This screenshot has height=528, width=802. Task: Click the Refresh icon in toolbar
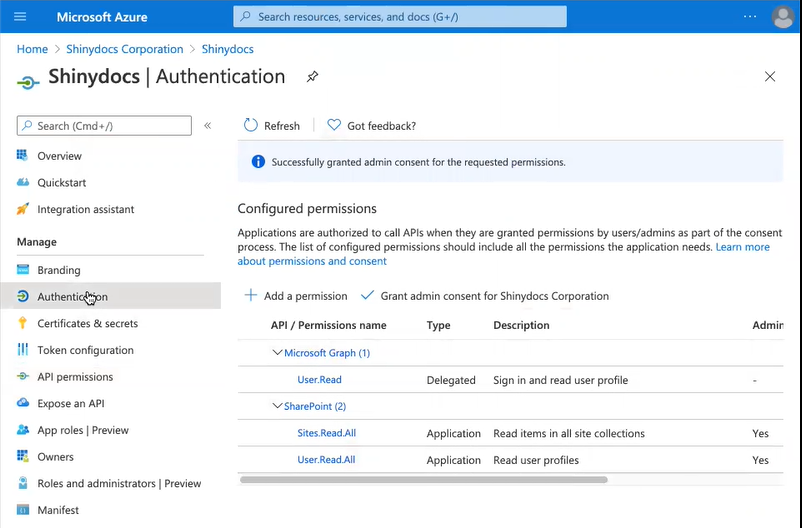click(x=251, y=126)
